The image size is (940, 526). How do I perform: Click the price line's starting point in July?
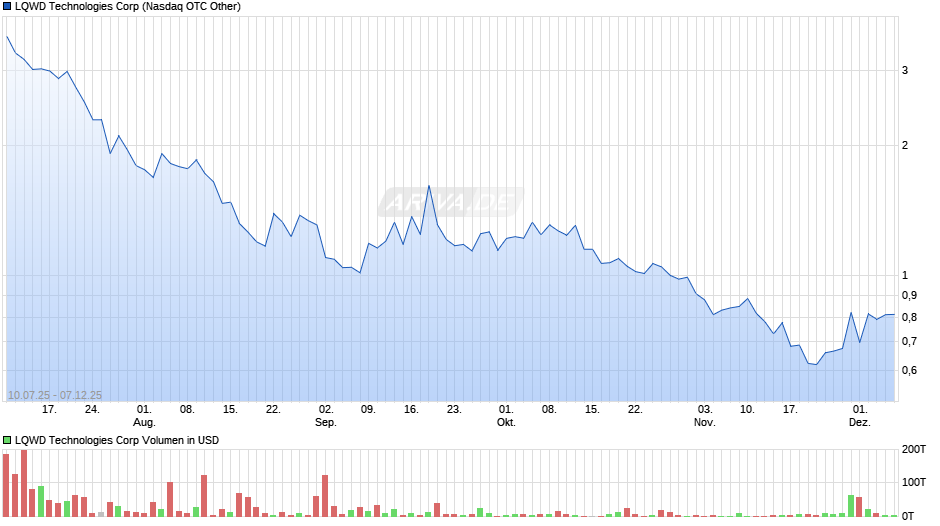pos(7,37)
